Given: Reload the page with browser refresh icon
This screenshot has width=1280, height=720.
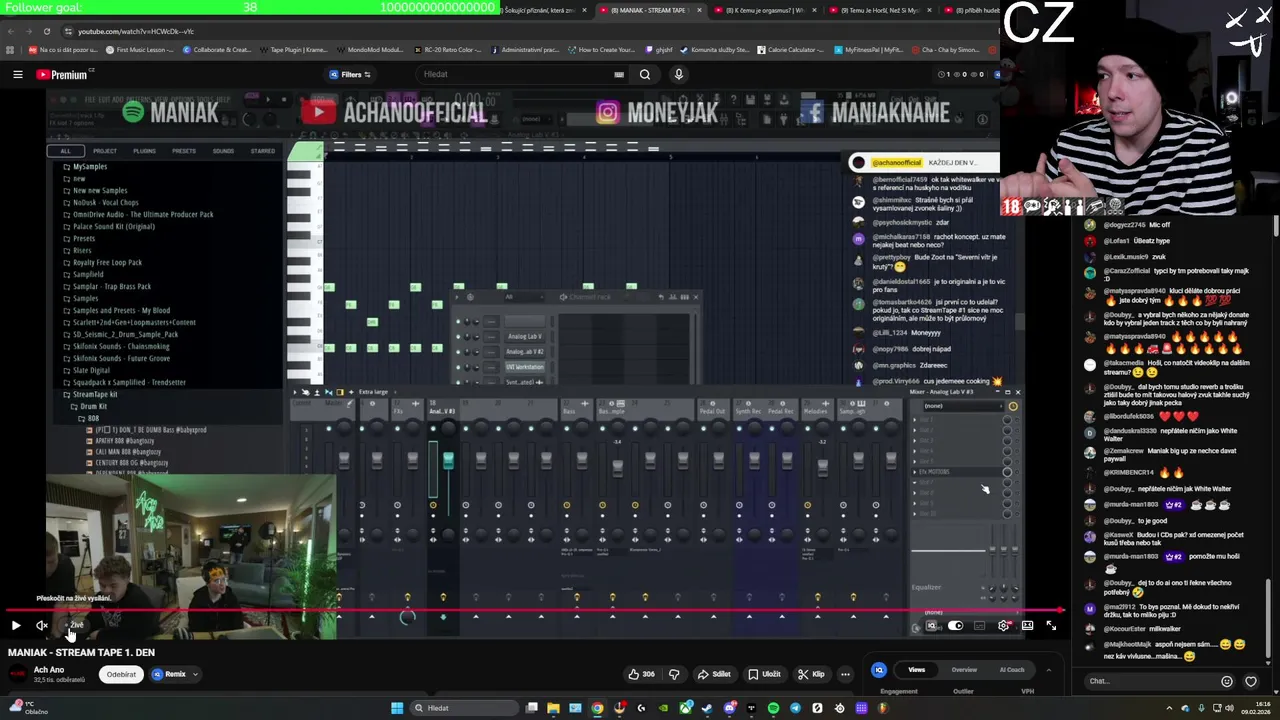Looking at the screenshot, I should click(x=47, y=31).
